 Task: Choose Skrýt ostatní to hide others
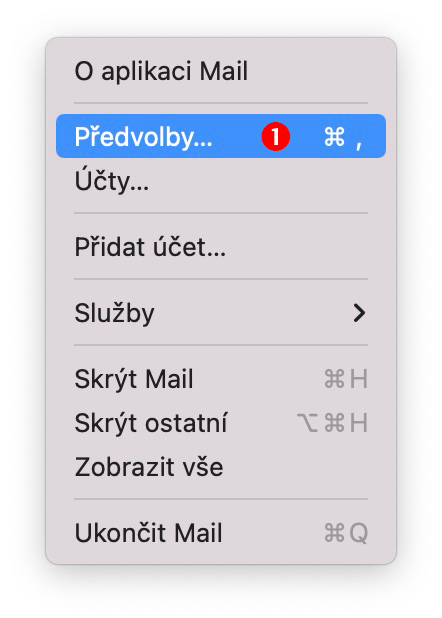click(x=221, y=423)
